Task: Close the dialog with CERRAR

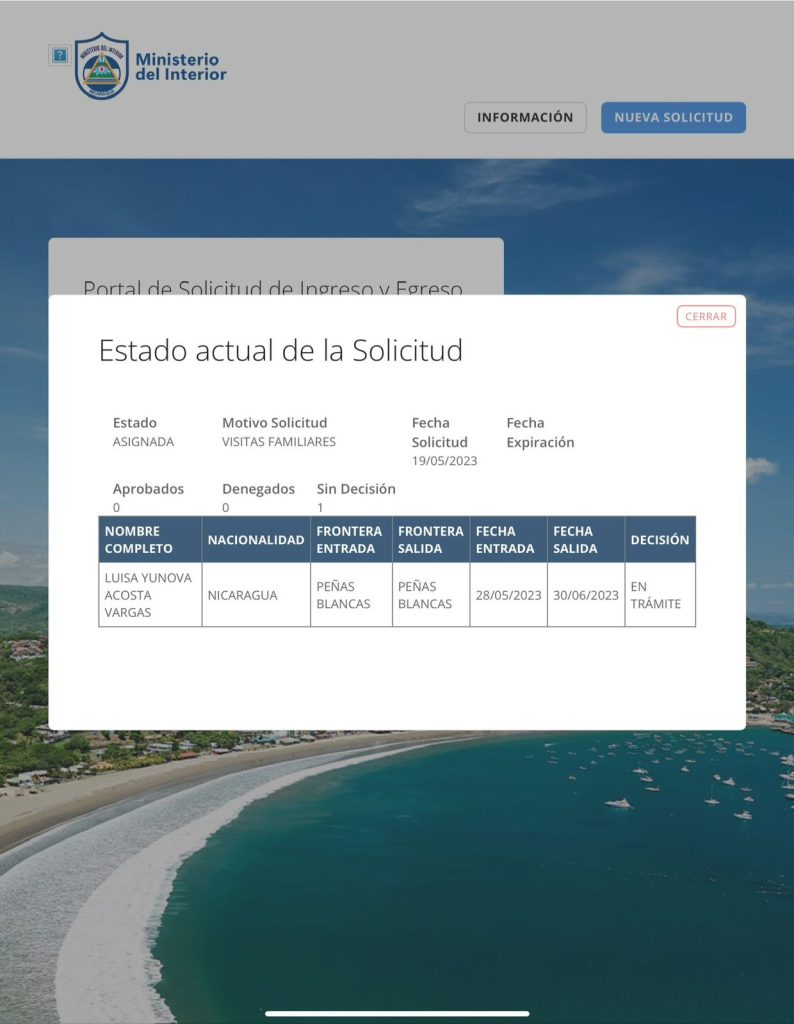Action: click(x=706, y=316)
